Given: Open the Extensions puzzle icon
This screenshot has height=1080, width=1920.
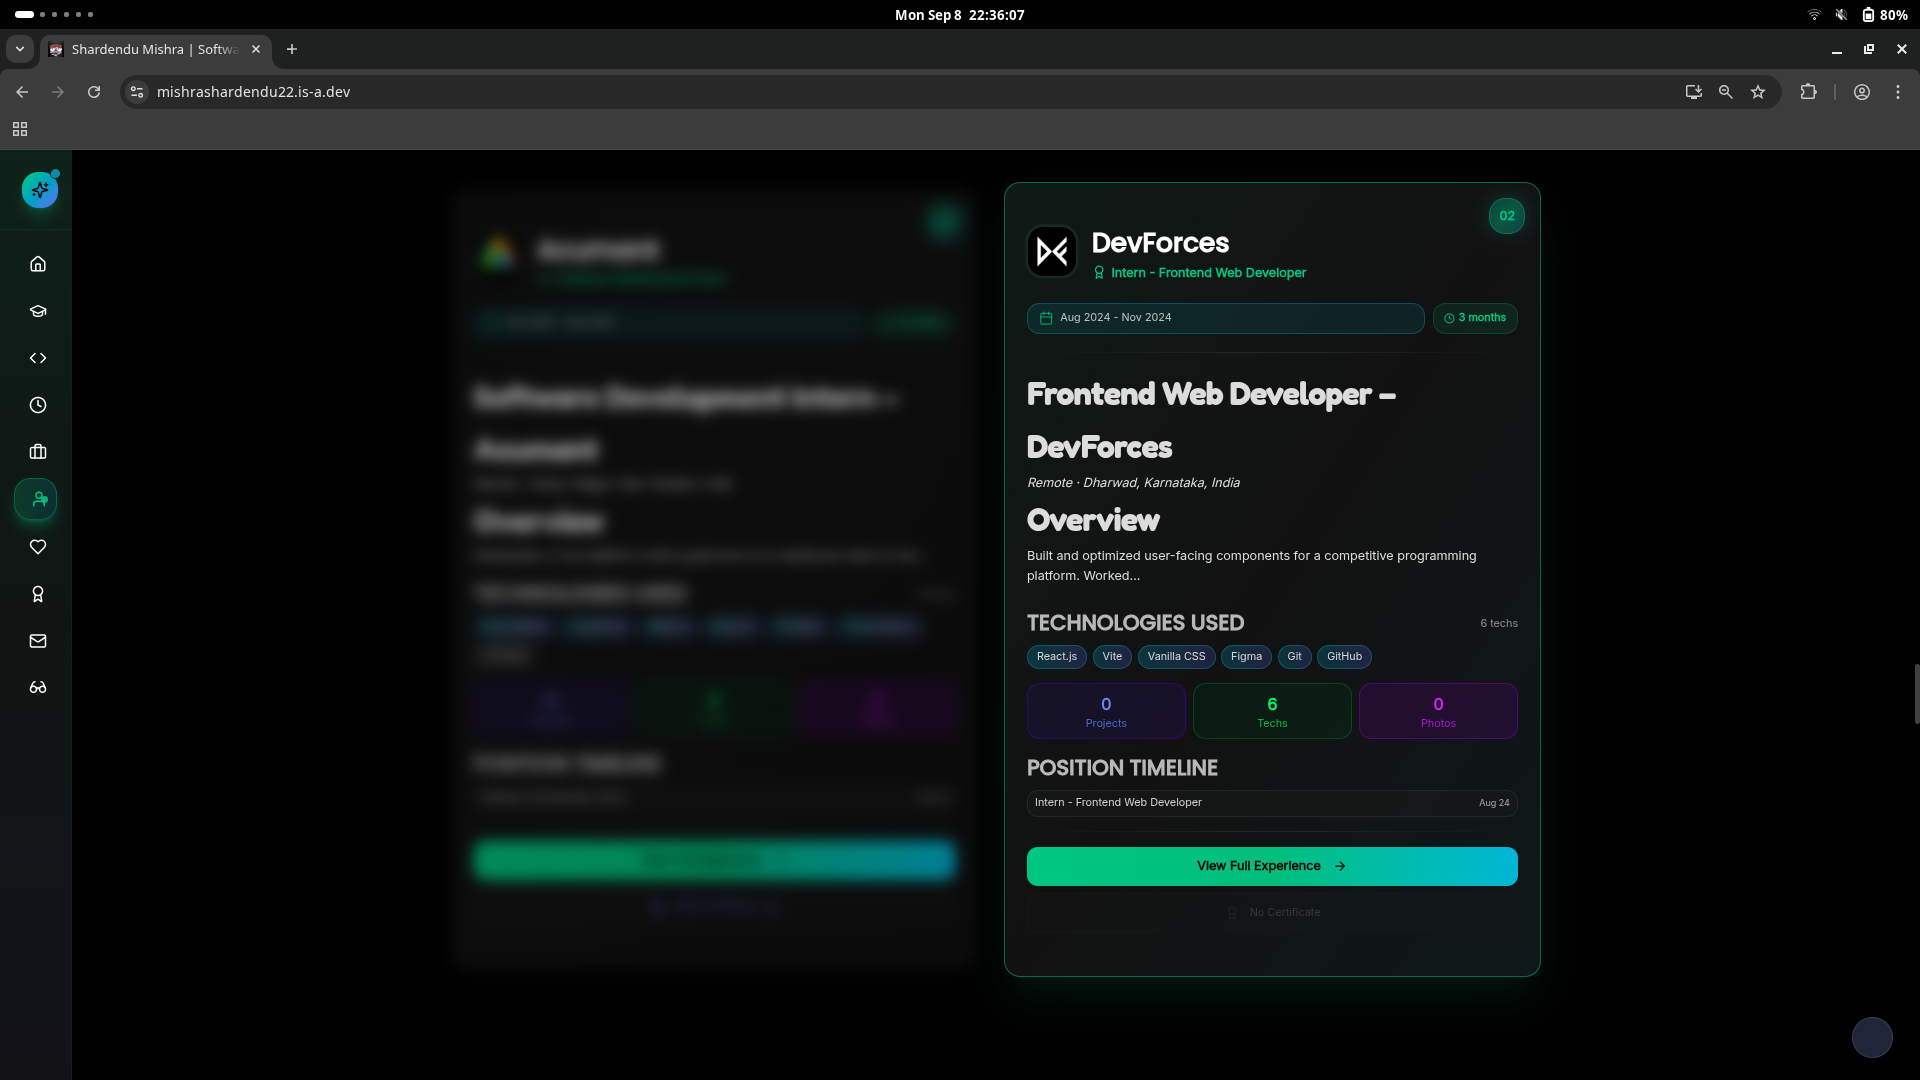Looking at the screenshot, I should (x=1808, y=92).
